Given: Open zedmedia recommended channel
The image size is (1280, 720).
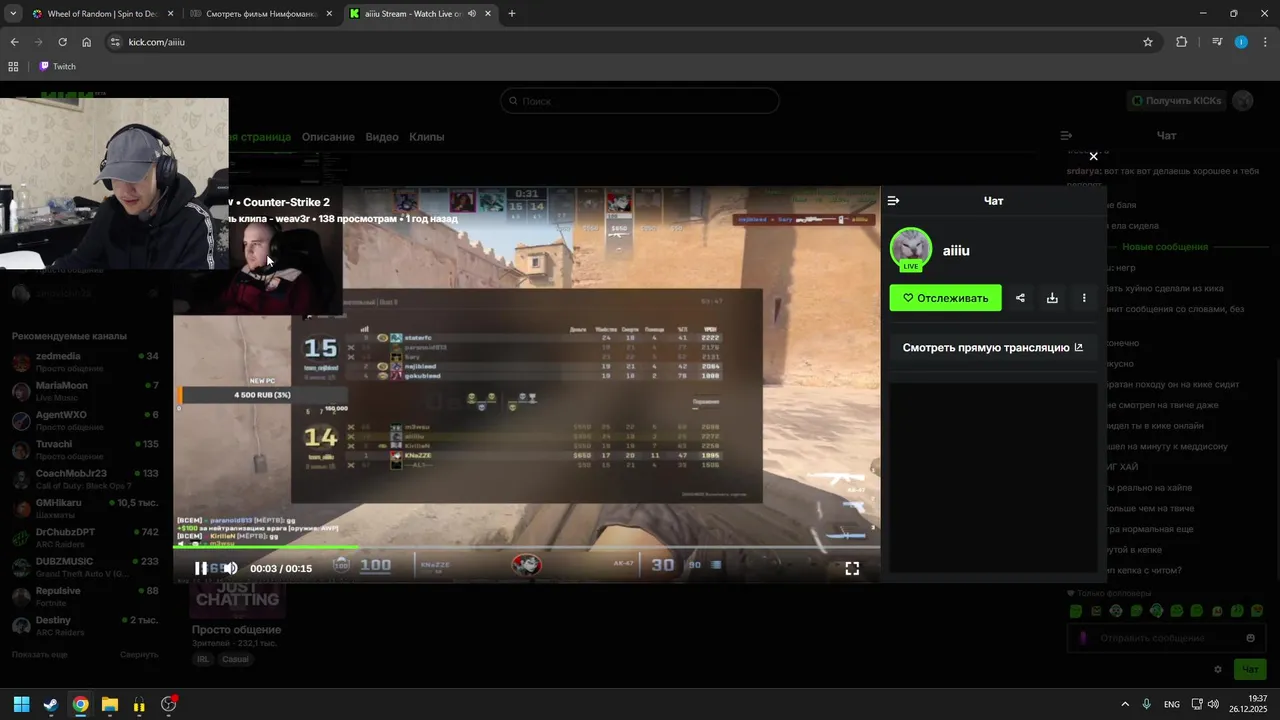Looking at the screenshot, I should click(x=85, y=362).
